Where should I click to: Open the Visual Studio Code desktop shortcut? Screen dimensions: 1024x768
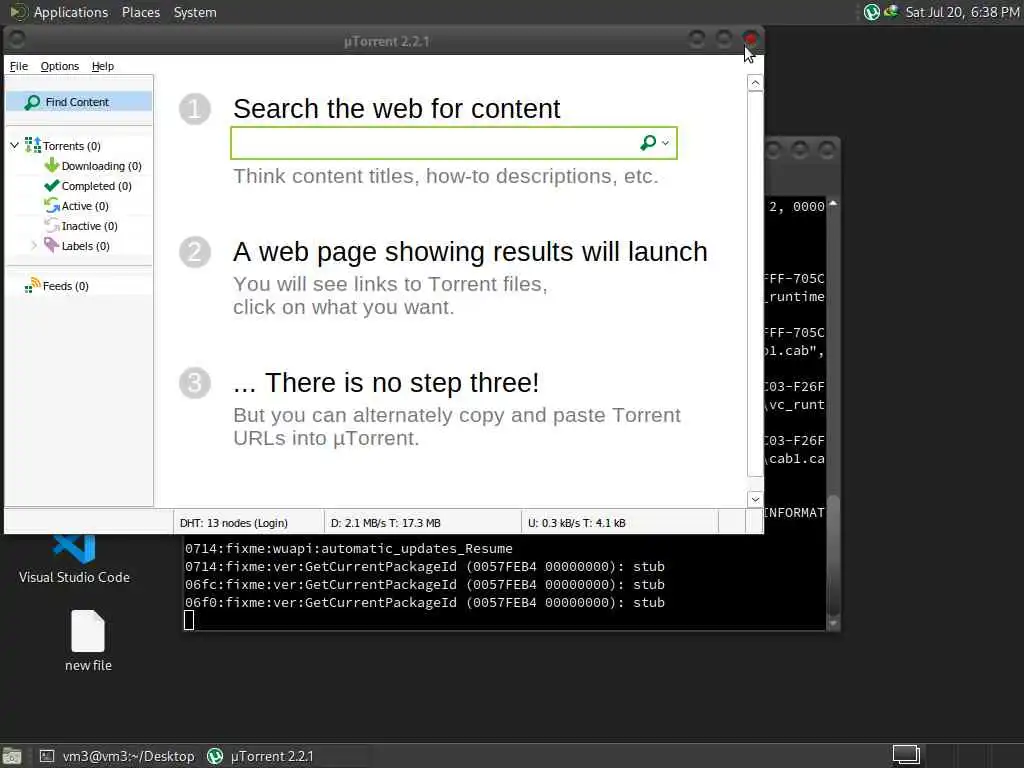coord(74,558)
